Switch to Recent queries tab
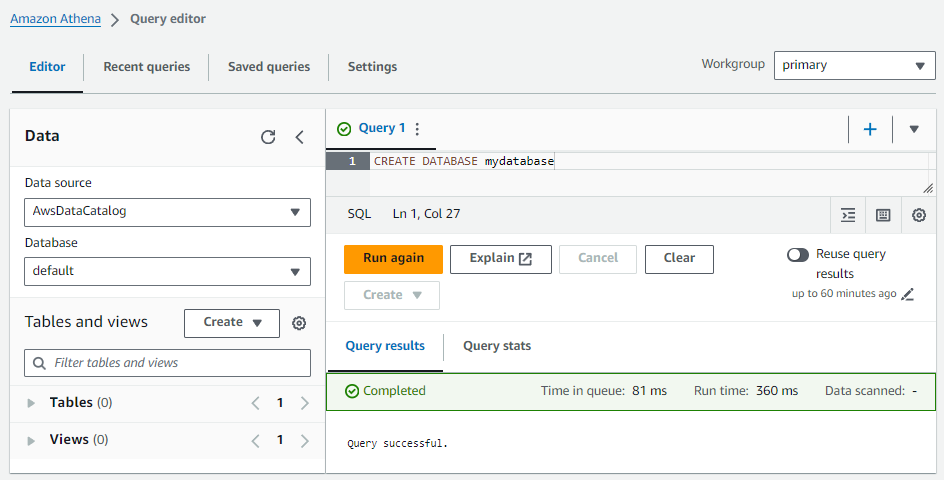 pos(146,67)
